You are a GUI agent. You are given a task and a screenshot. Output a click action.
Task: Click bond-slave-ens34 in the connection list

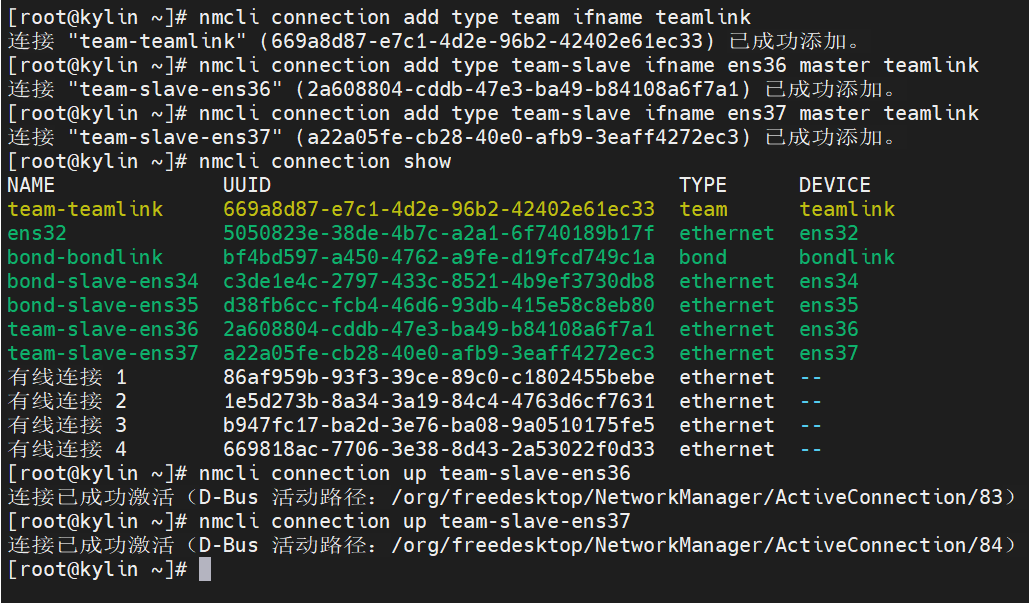click(103, 281)
